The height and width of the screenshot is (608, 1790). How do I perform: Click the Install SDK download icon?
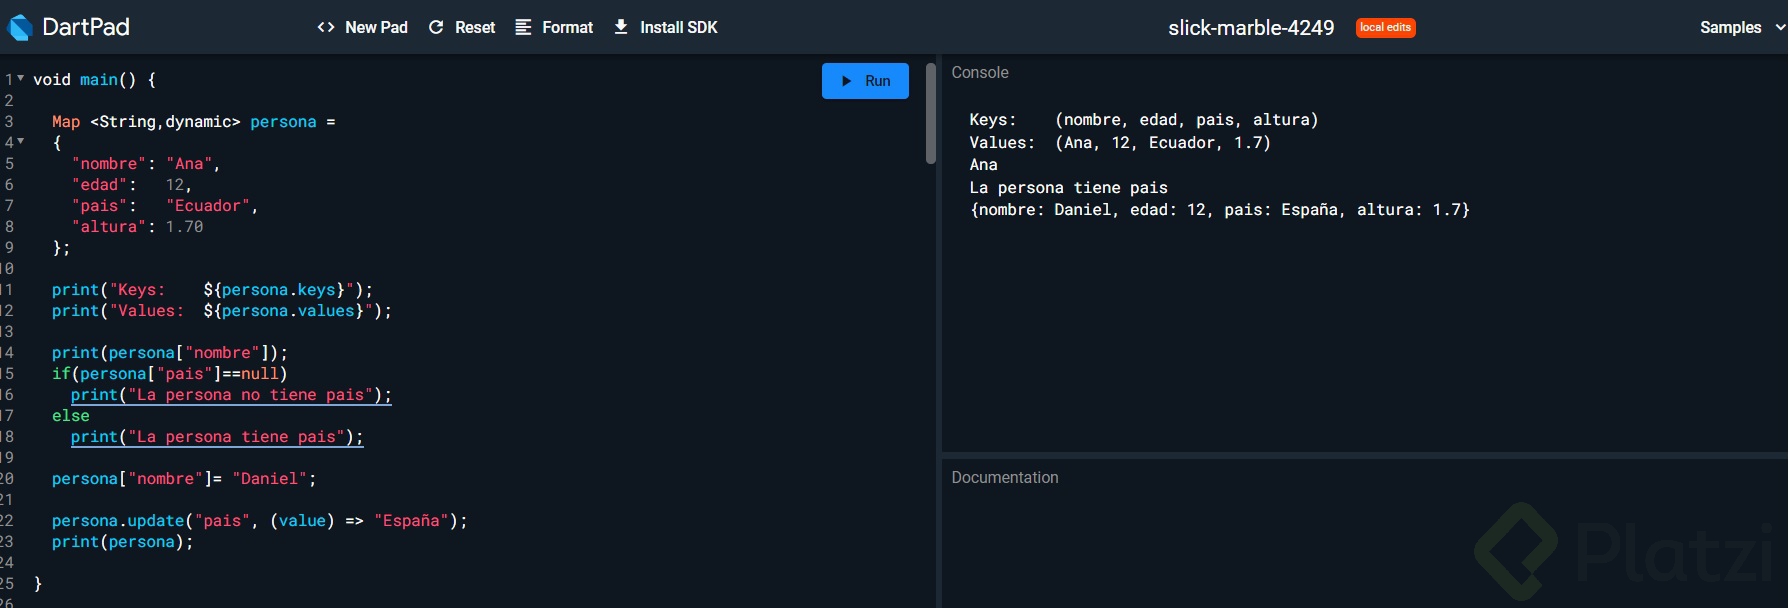point(621,27)
